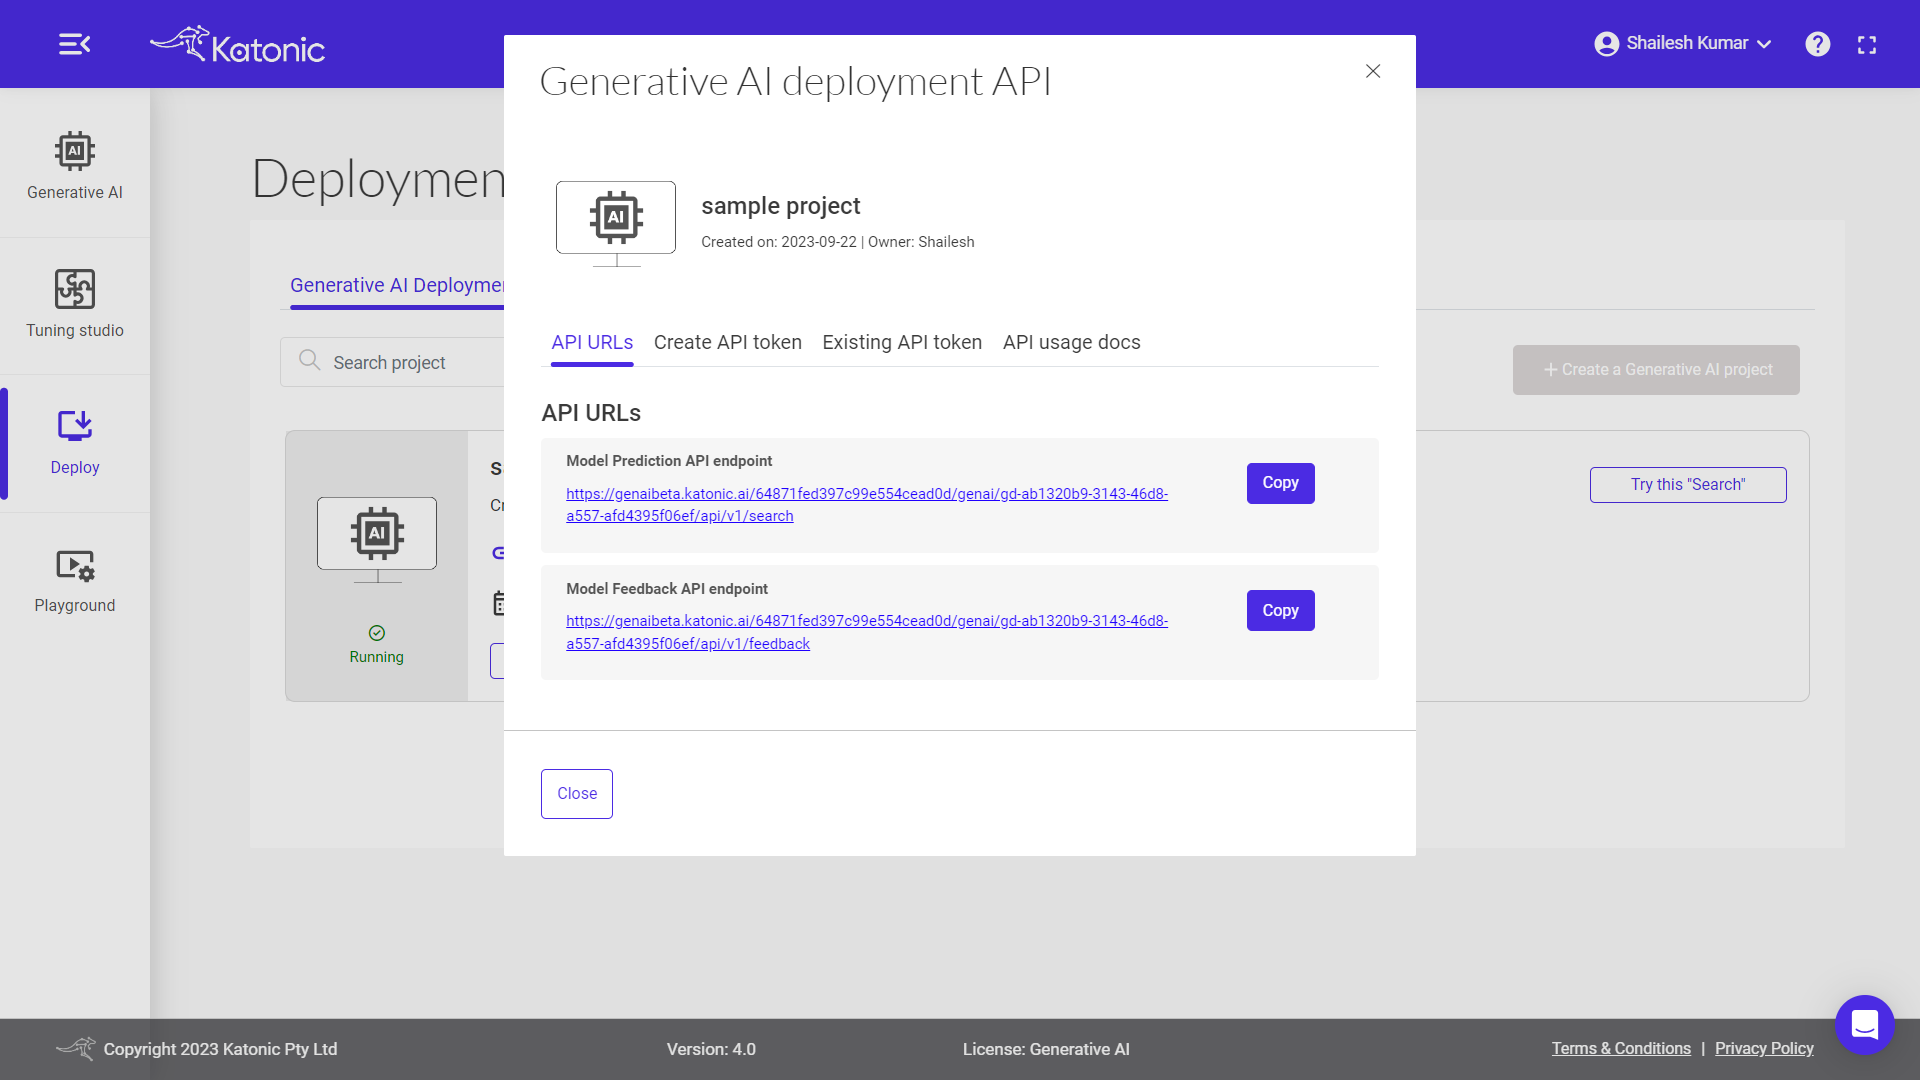Screen dimensions: 1920x1080
Task: Click the API URLs tab
Action: point(592,342)
